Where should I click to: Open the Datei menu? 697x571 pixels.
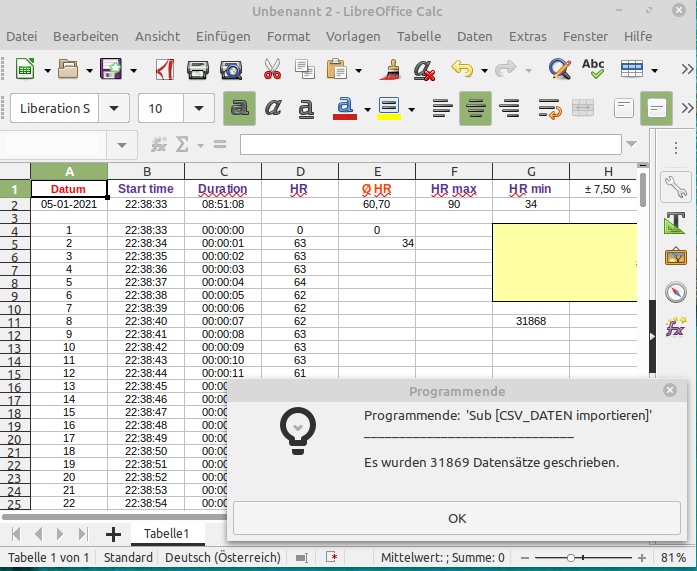tap(22, 36)
